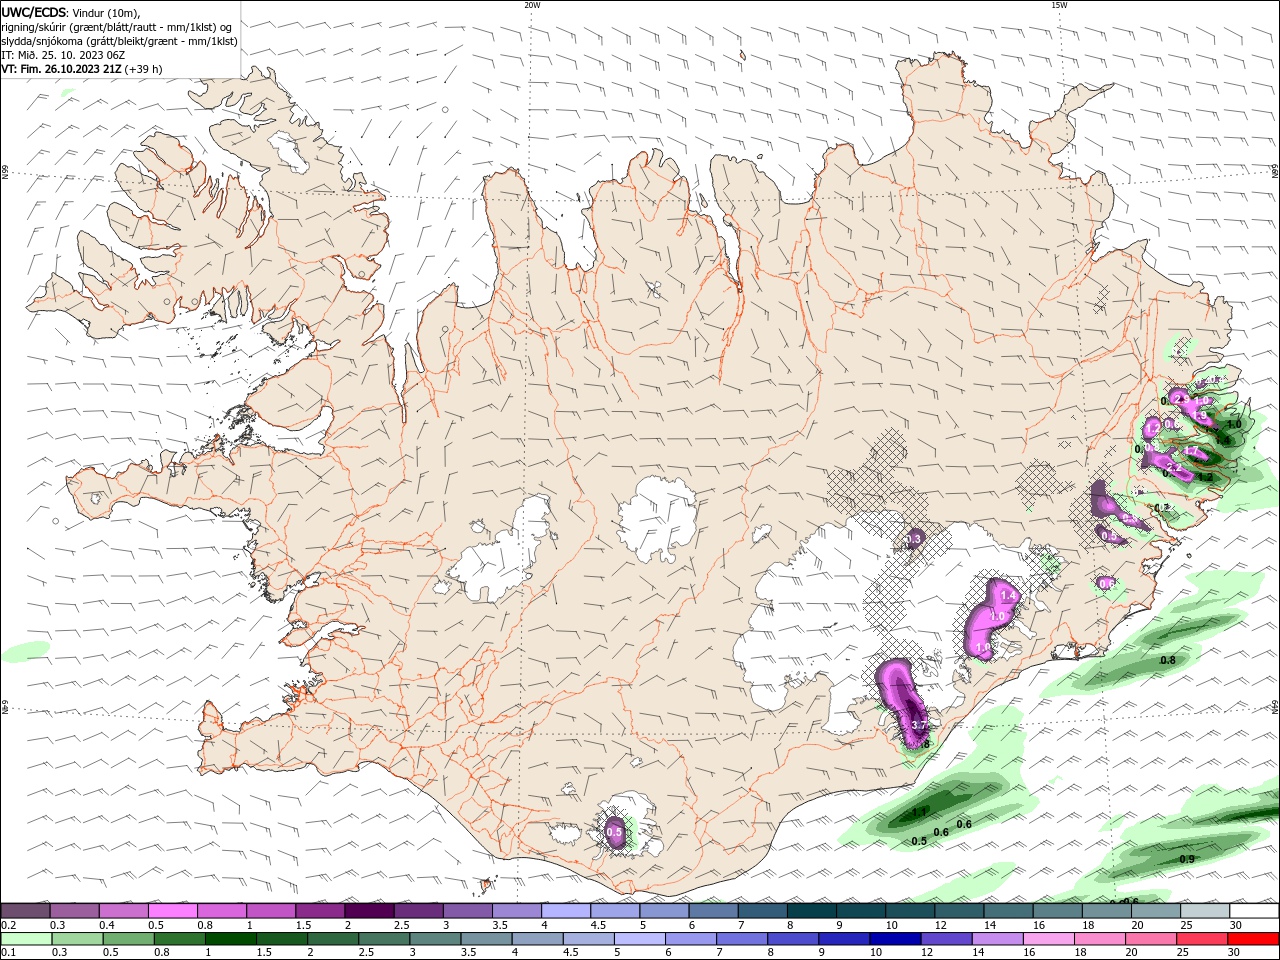Select the dark teal top-row swatch labeled 8
This screenshot has width=1280, height=960.
pyautogui.click(x=811, y=911)
